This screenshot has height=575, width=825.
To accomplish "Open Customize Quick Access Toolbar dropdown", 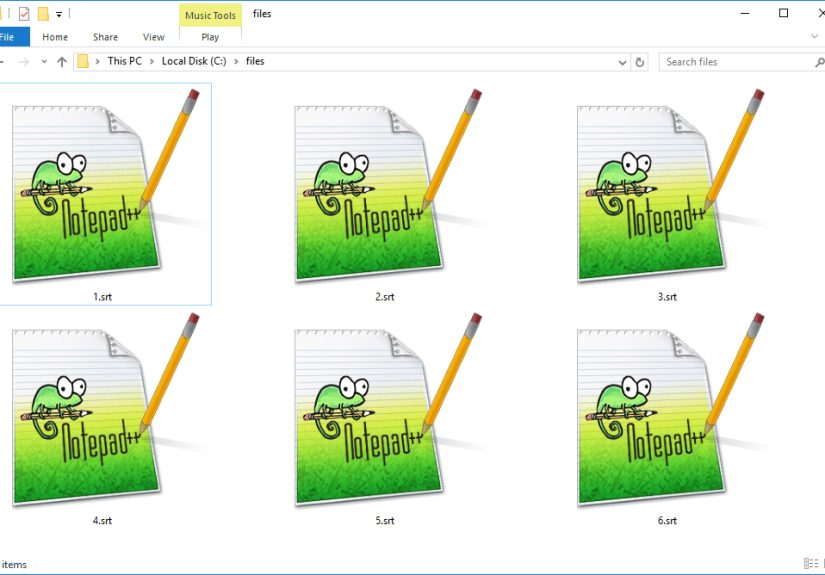I will pyautogui.click(x=59, y=15).
